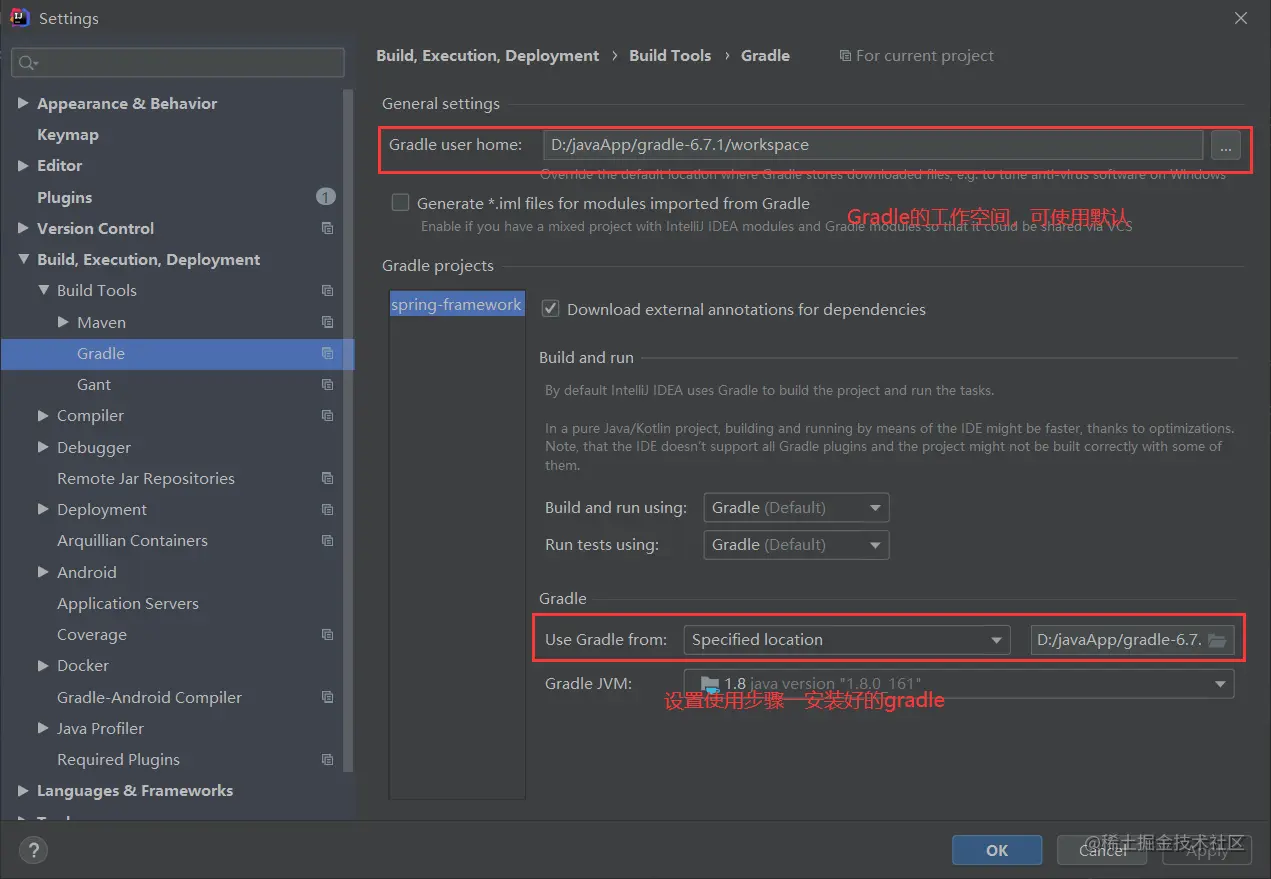Click the OK button
Screen dimensions: 1271x879
click(997, 850)
